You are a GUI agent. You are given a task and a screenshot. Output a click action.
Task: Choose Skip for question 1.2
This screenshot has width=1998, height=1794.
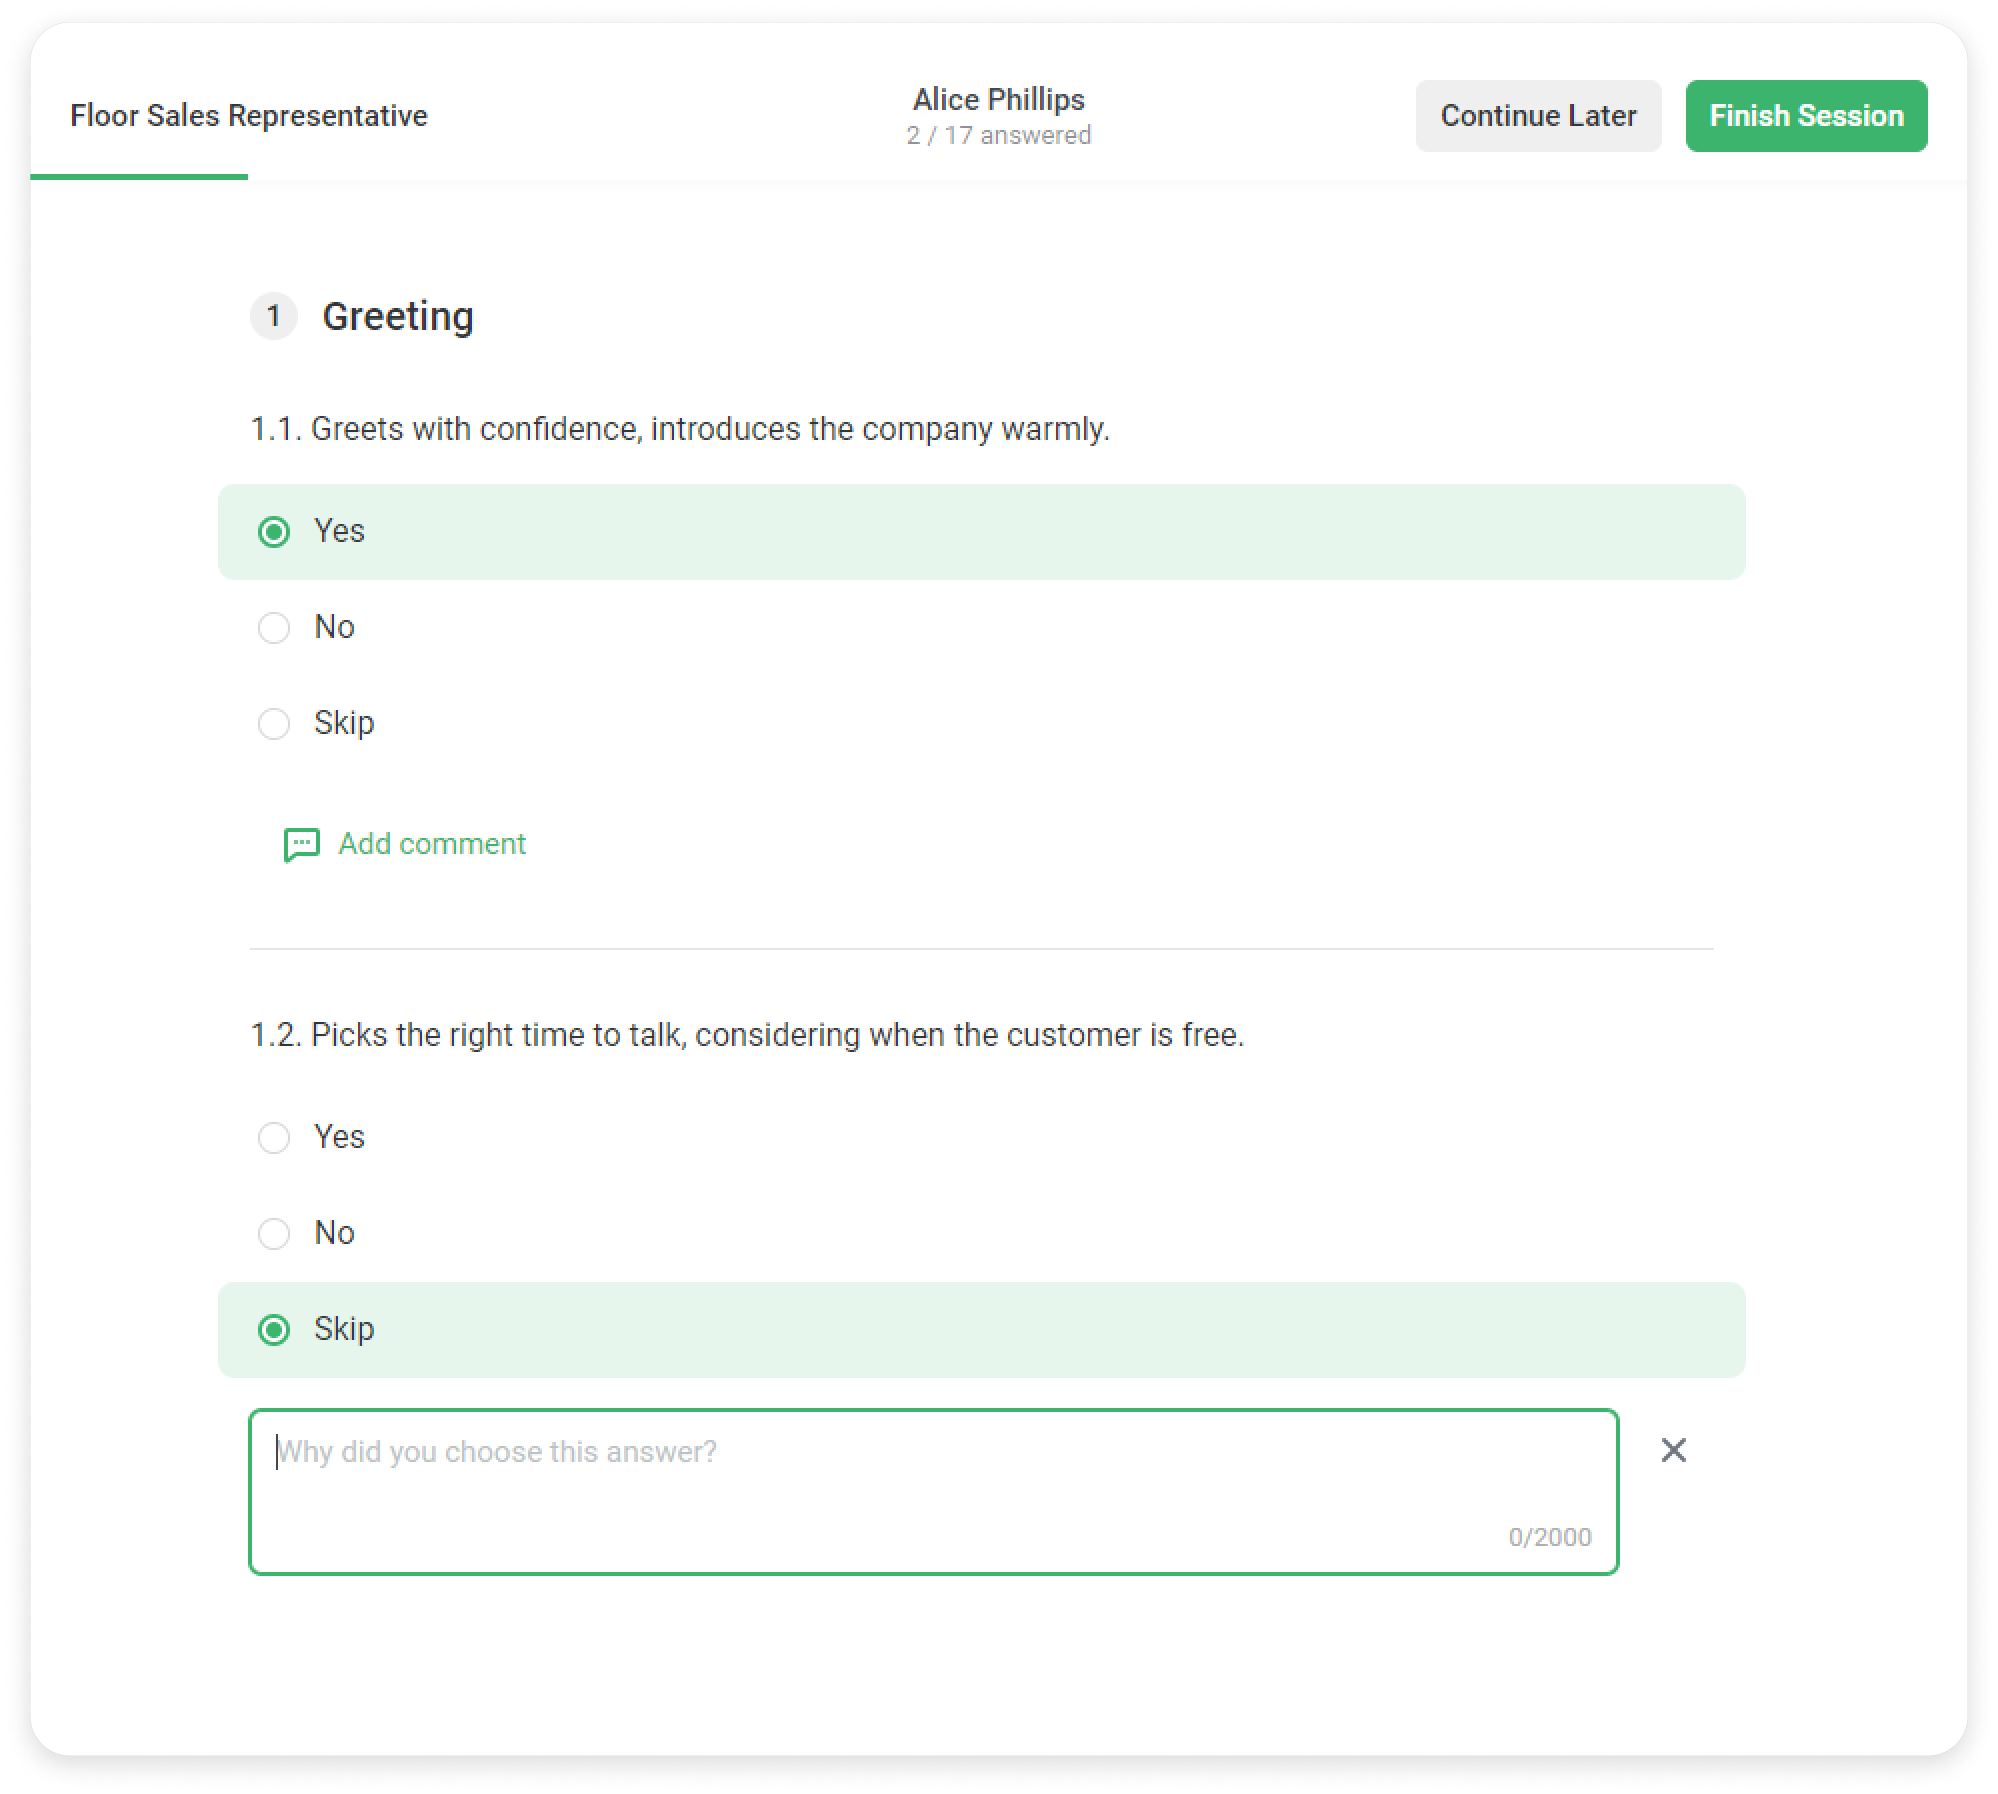coord(981,1330)
